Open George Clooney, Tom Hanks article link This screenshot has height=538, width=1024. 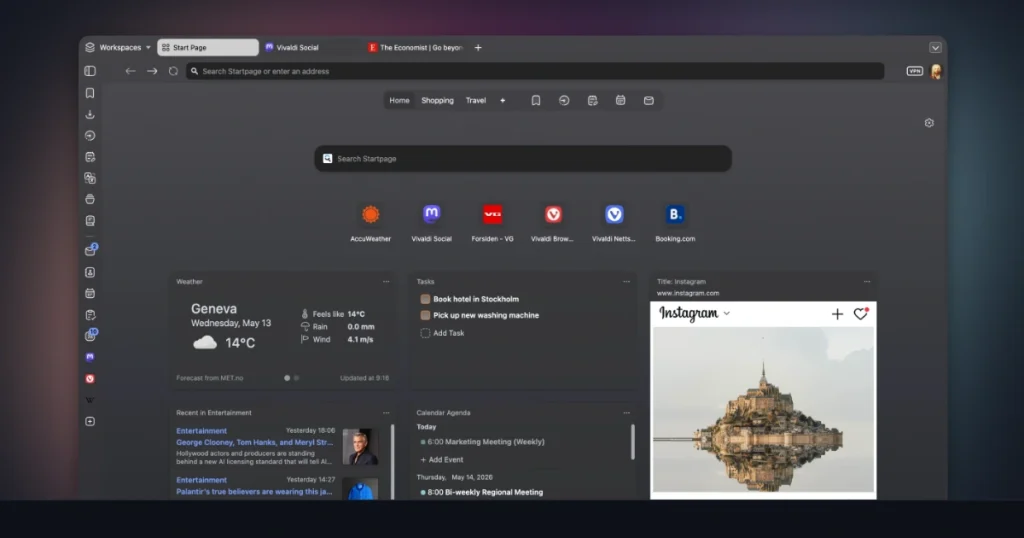[255, 442]
